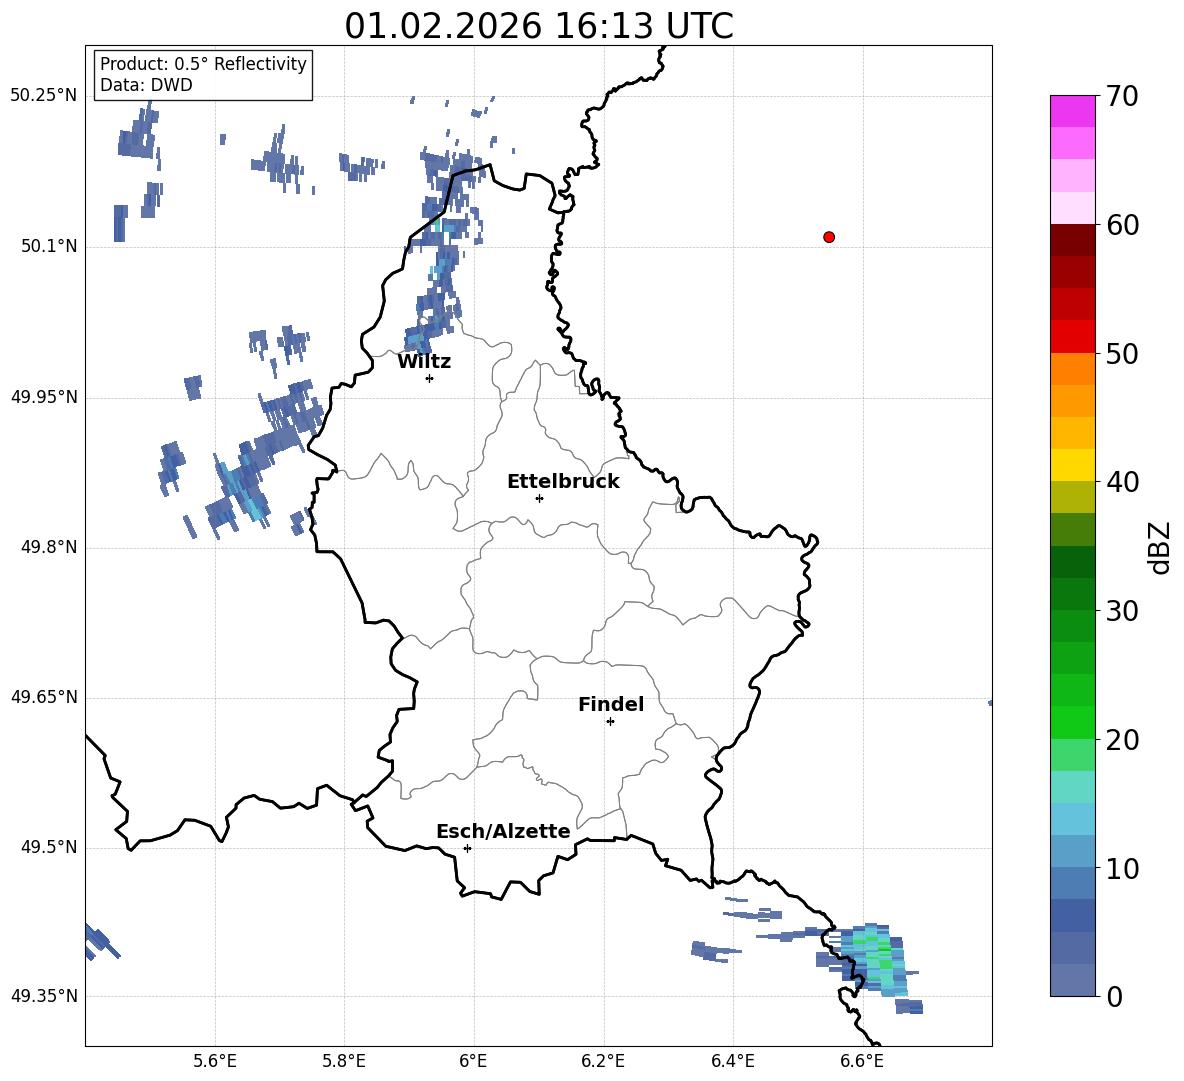The width and height of the screenshot is (1184, 1081).
Task: Click the red dot marker on the map
Action: [x=829, y=237]
